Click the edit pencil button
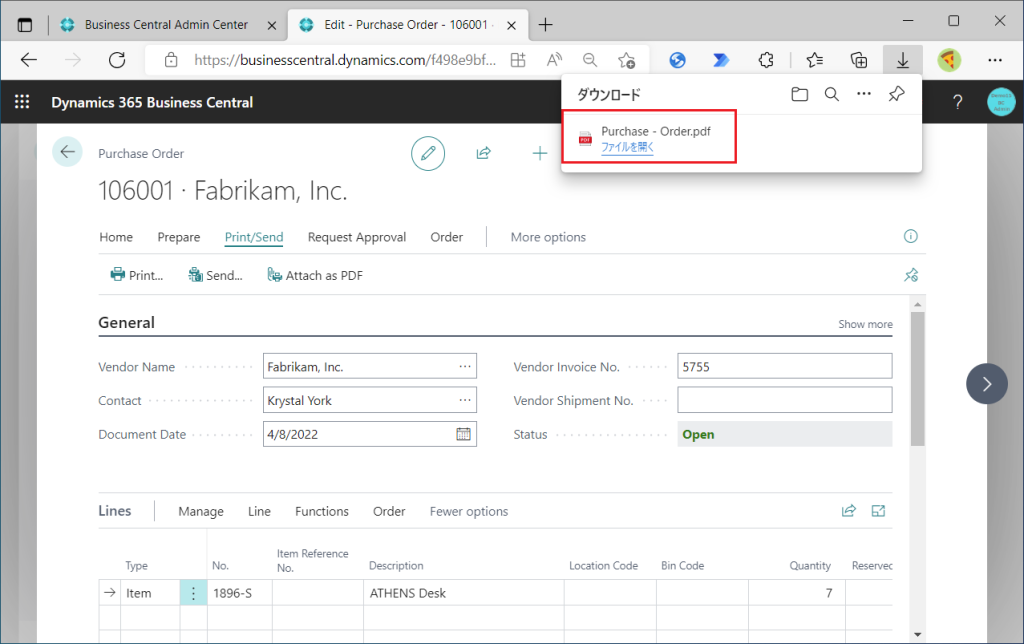Screen dimensions: 1024x644 pyautogui.click(x=428, y=153)
